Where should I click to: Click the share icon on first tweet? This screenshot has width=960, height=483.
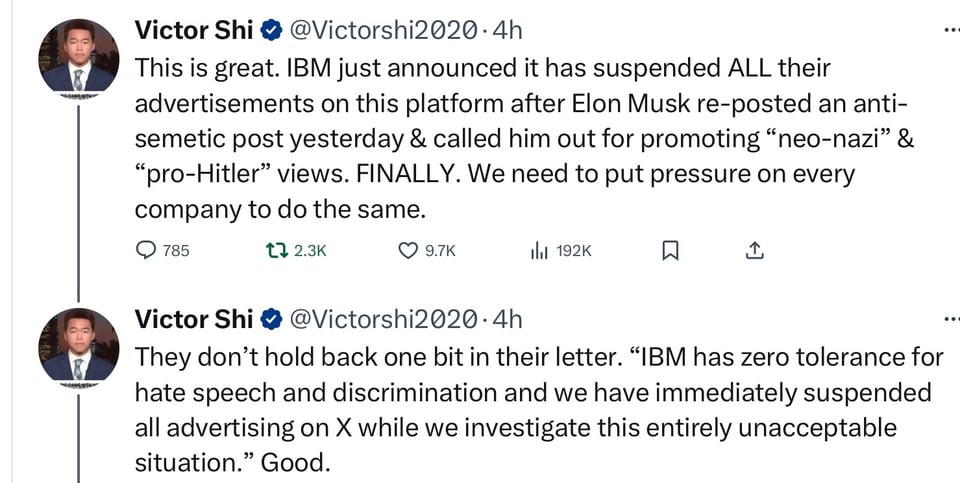[x=755, y=250]
